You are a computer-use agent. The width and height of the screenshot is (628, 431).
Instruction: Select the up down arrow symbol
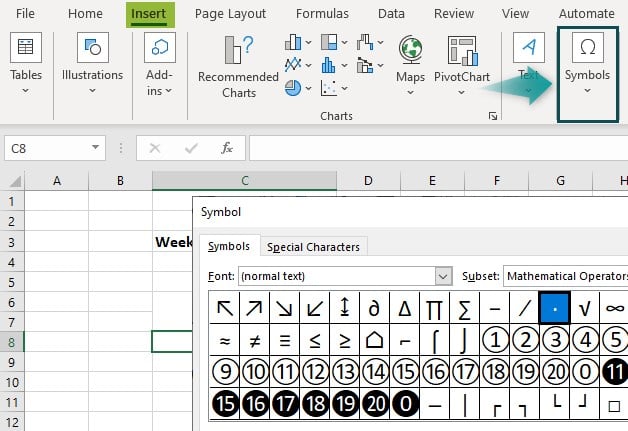coord(344,308)
